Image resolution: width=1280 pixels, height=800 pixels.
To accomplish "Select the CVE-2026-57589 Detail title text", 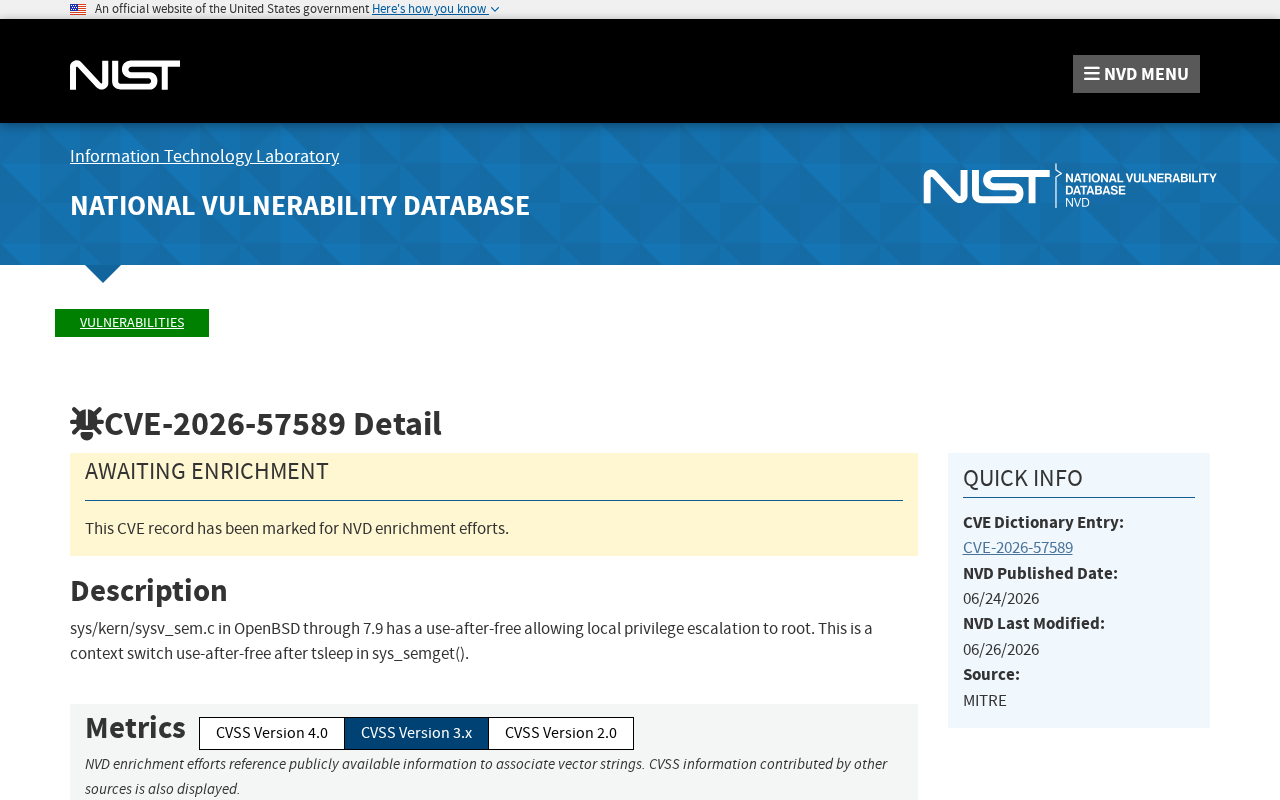I will [x=273, y=425].
